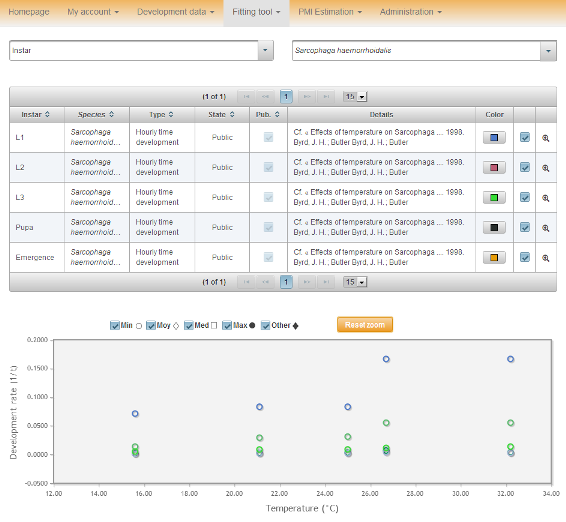Select page 1 in bottom paginator
Viewport: 566px width, 522px height.
point(286,282)
